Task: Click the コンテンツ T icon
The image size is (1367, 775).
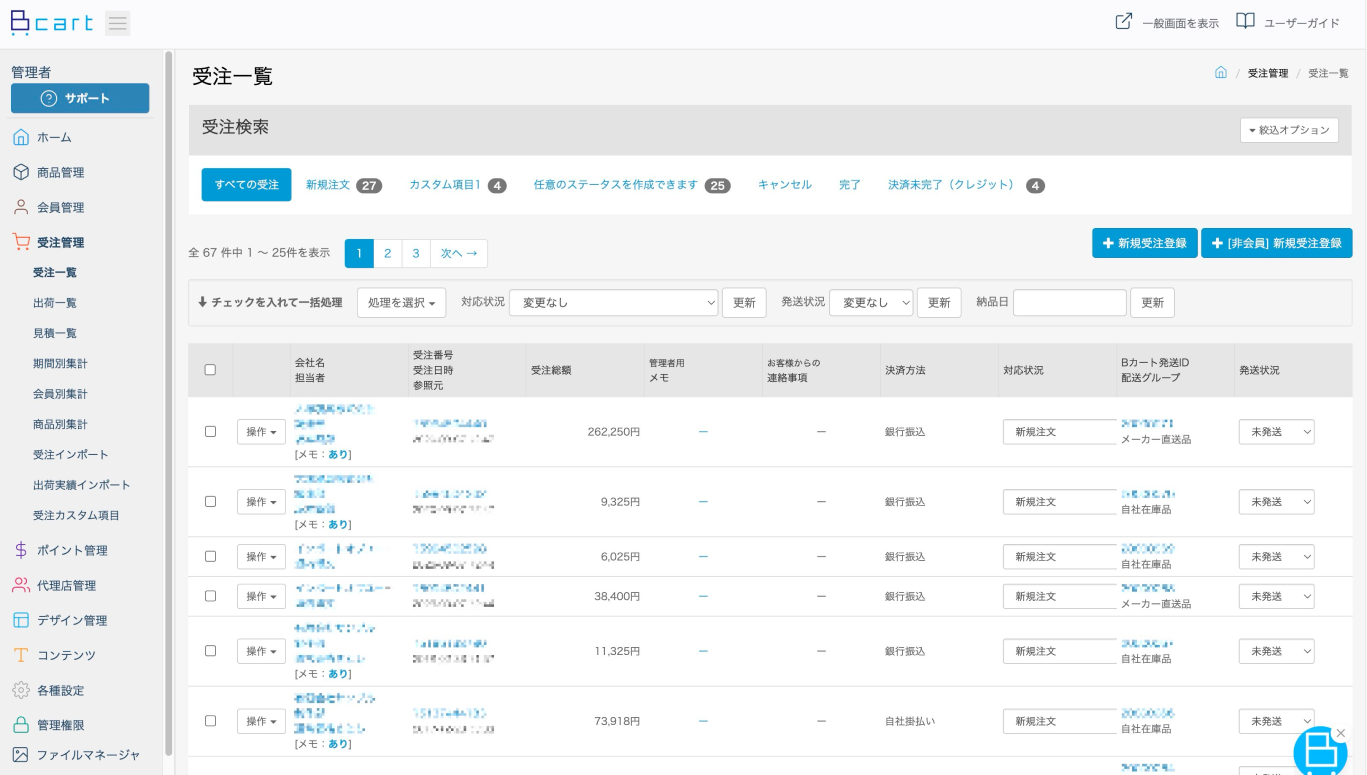Action: [x=21, y=655]
